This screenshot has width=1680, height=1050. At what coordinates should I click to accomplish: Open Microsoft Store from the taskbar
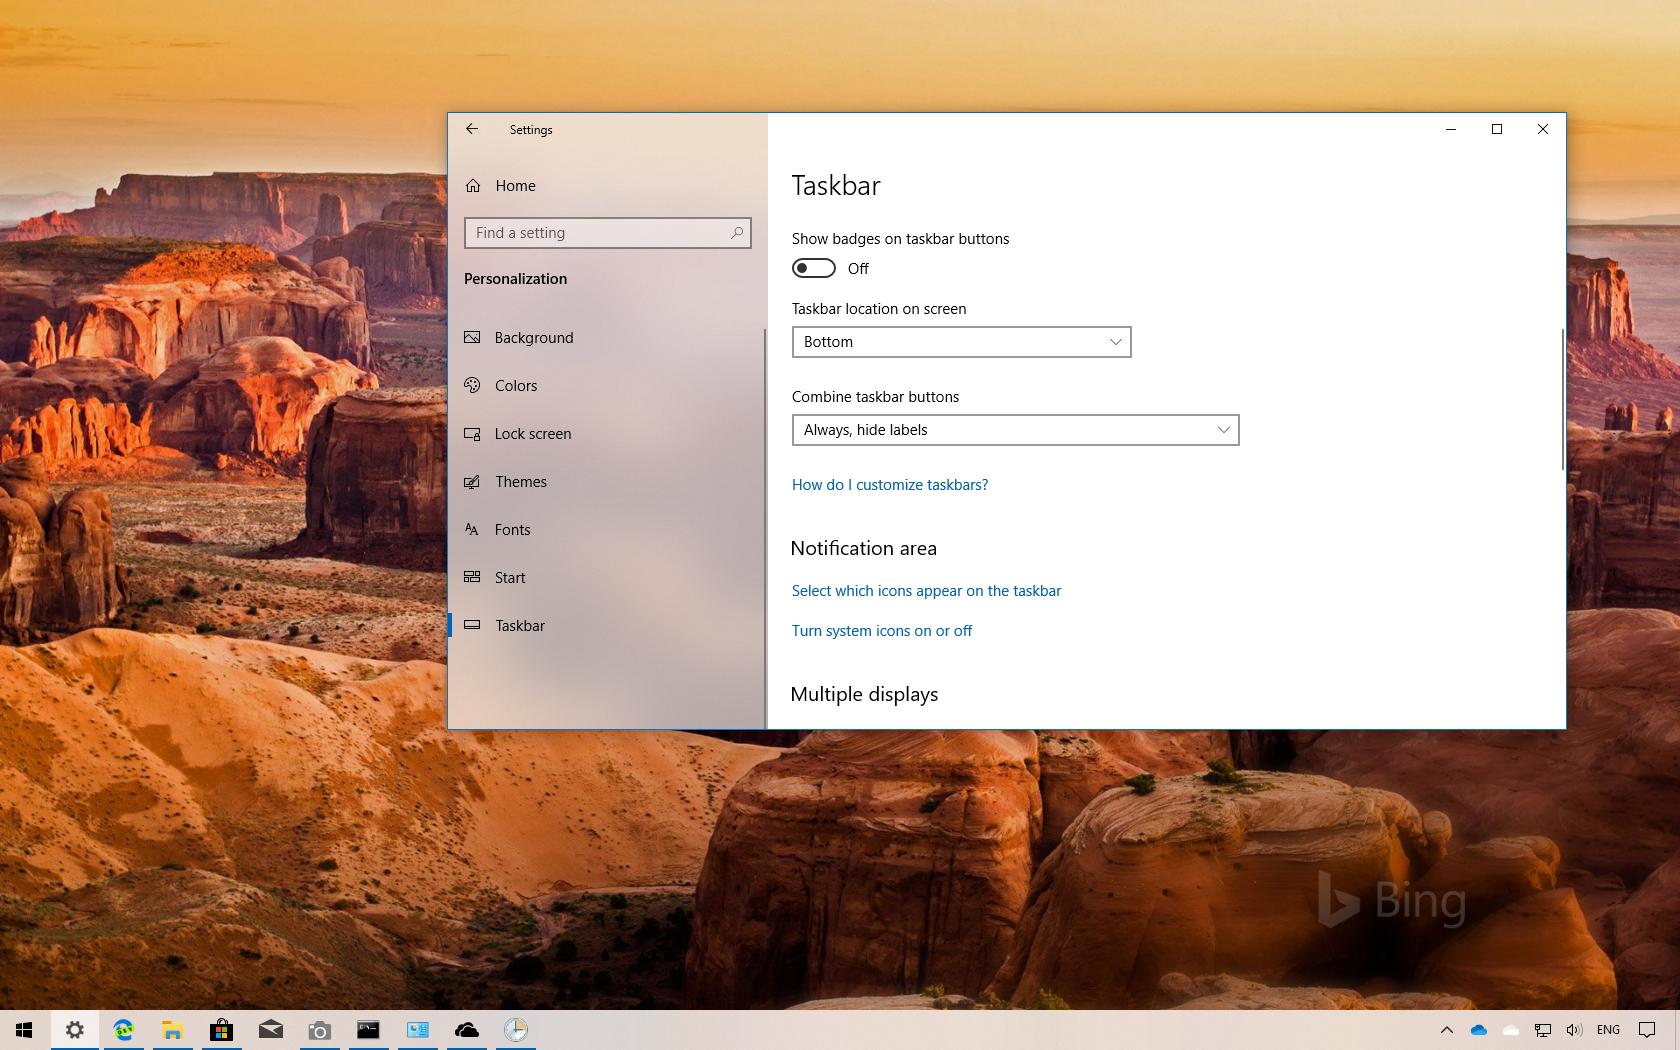(222, 1030)
